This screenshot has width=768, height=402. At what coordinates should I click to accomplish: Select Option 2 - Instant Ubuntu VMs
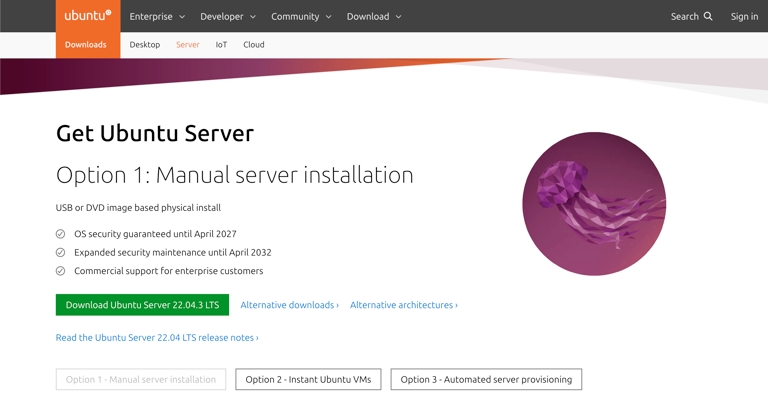[x=308, y=380]
